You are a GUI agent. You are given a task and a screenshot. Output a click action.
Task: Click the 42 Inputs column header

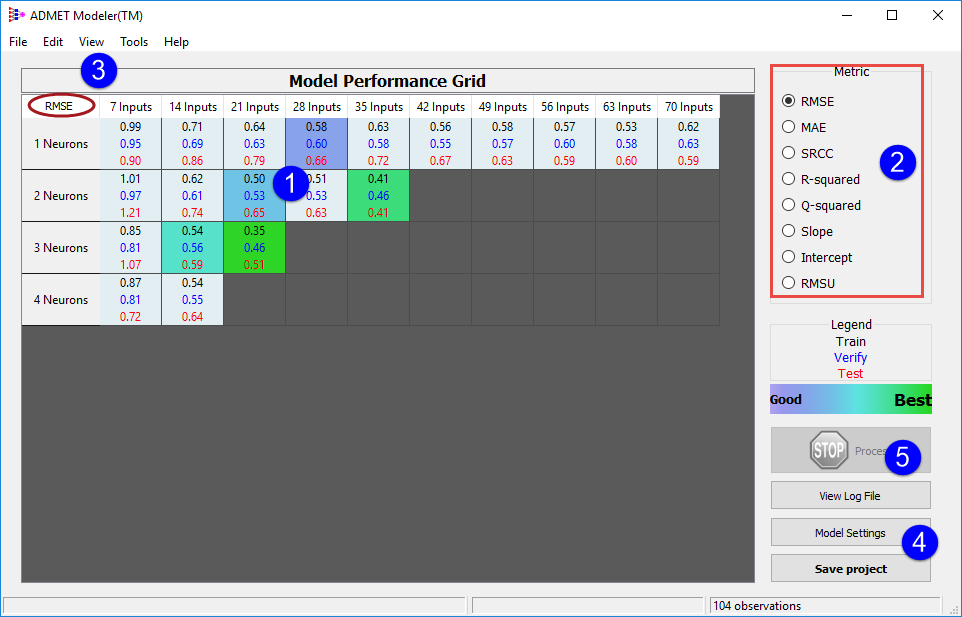coord(441,107)
